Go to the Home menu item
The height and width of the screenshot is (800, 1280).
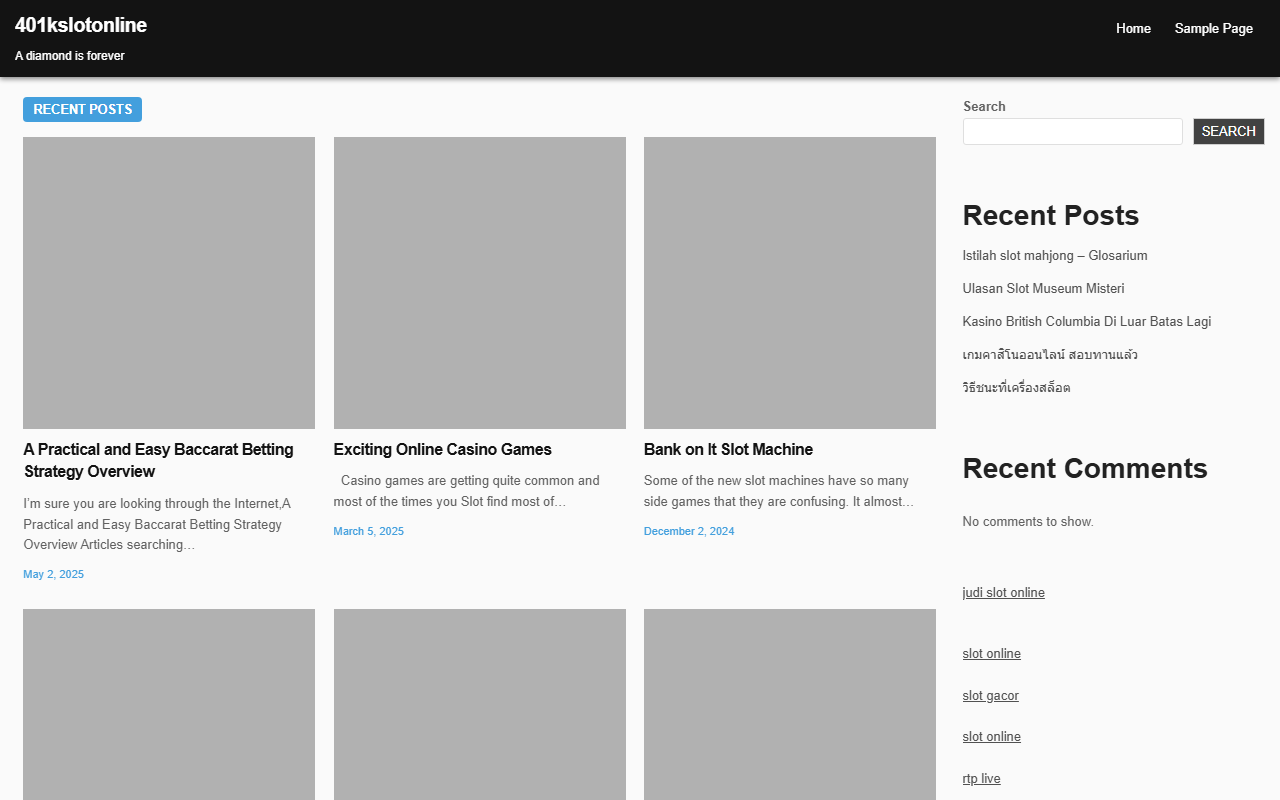coord(1133,28)
